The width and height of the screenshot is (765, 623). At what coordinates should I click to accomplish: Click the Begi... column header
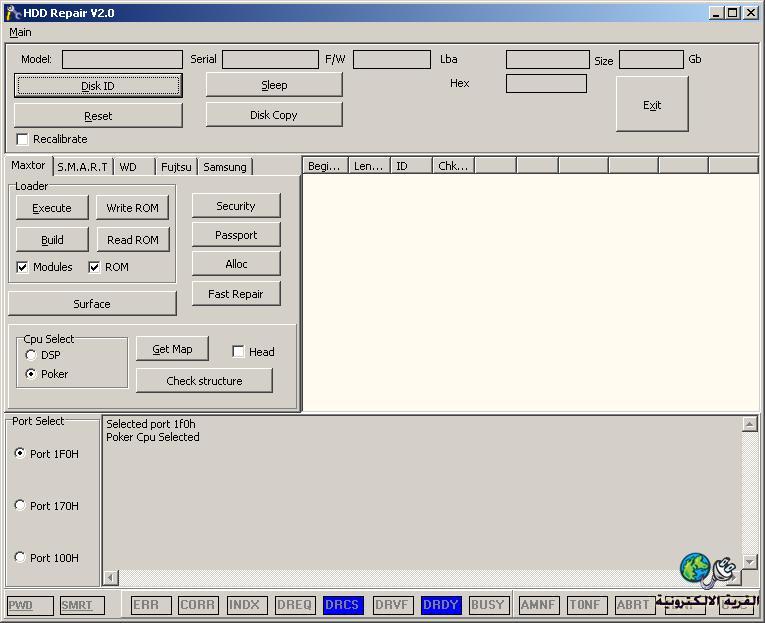[325, 166]
